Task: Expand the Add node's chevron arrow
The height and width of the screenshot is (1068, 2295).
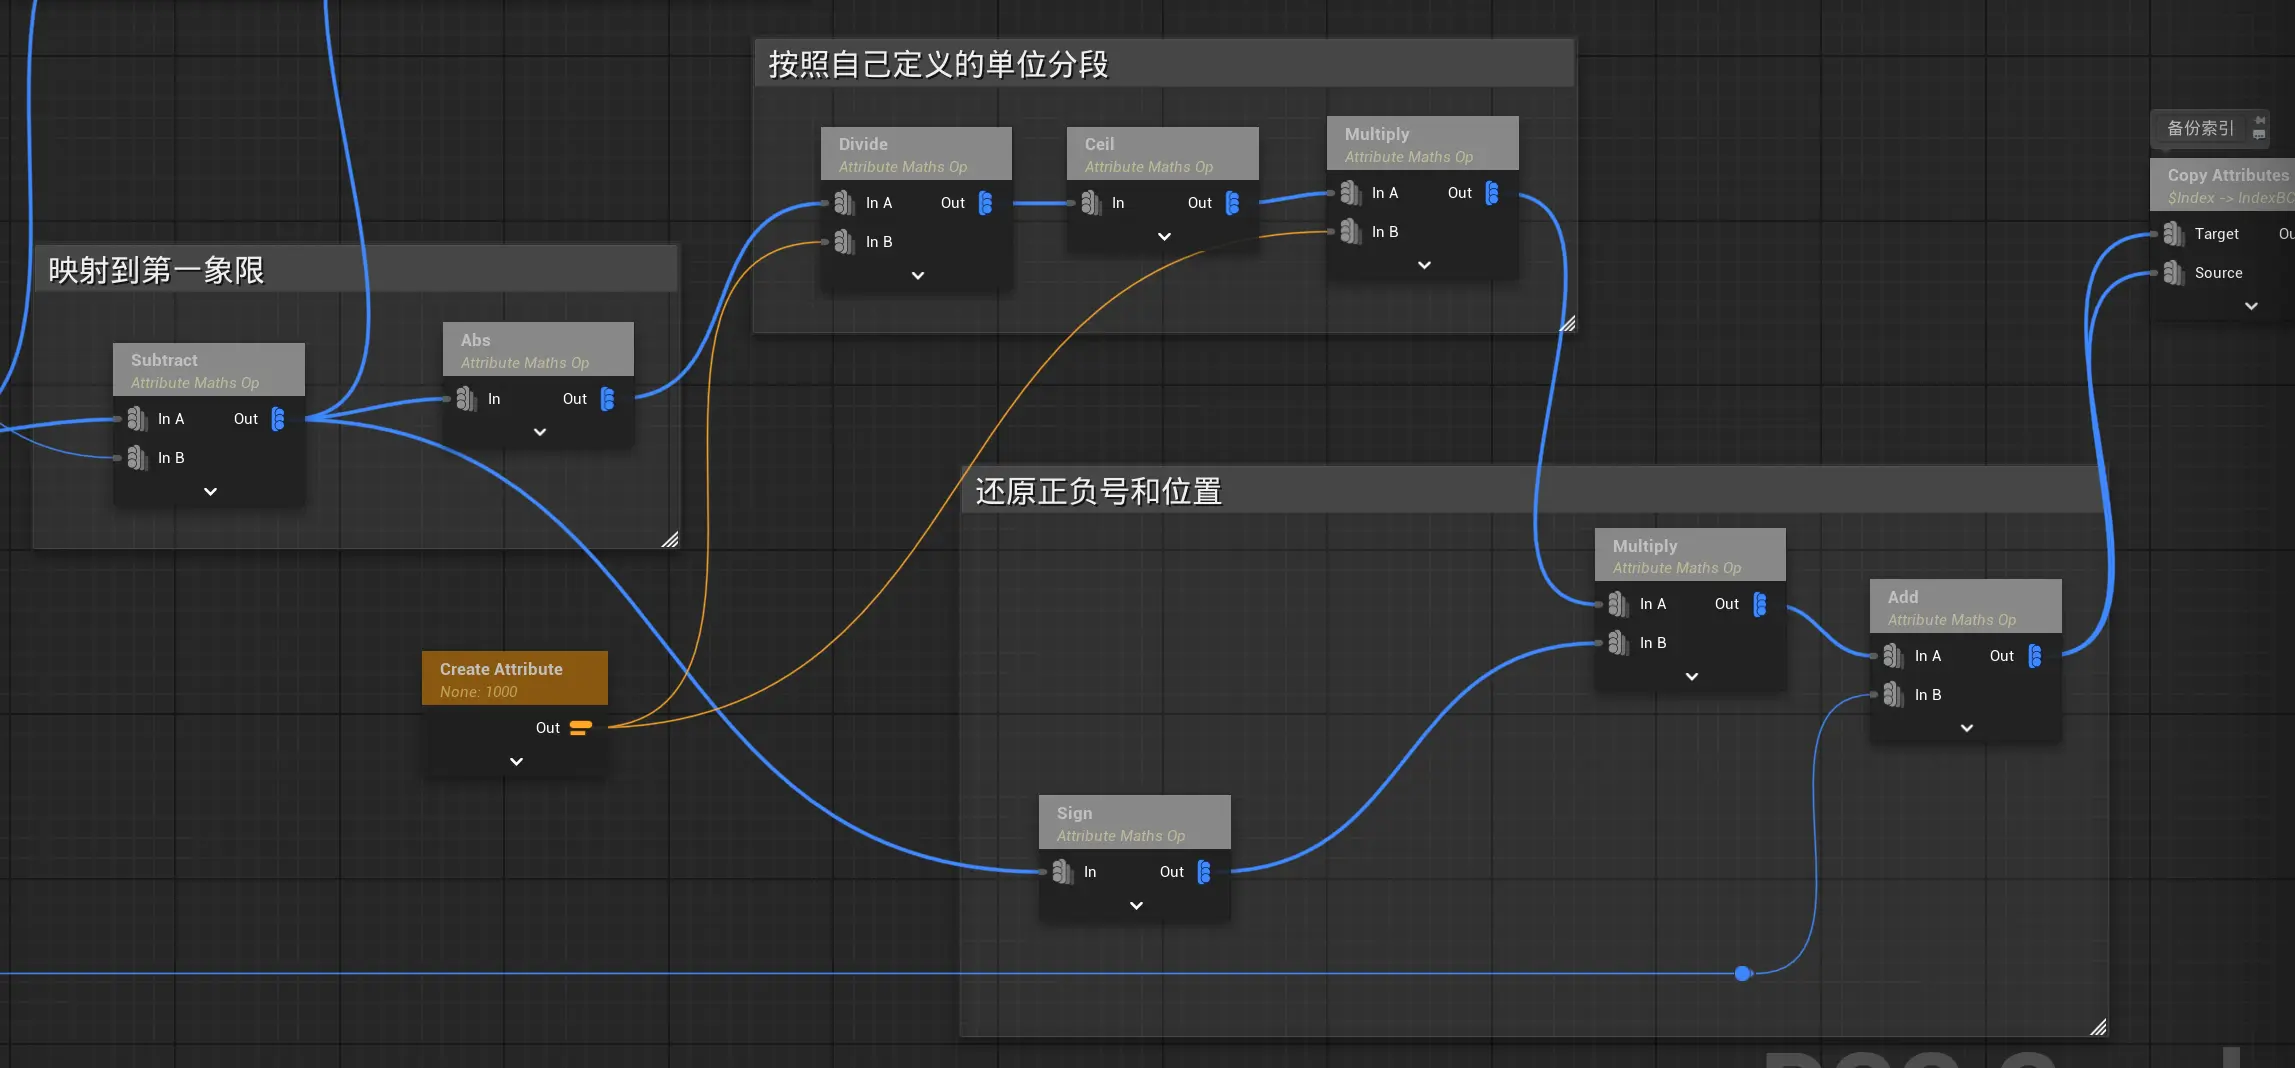Action: 1966,729
